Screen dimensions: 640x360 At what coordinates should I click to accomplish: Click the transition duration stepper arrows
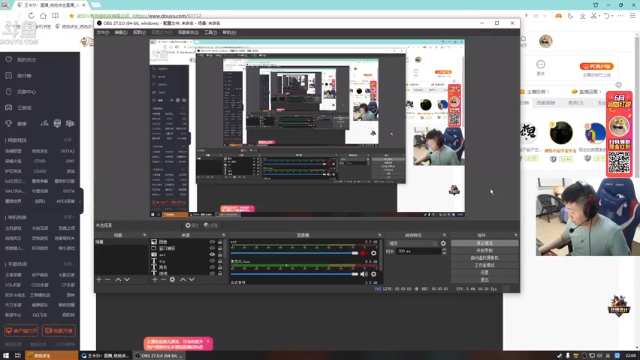click(x=444, y=251)
